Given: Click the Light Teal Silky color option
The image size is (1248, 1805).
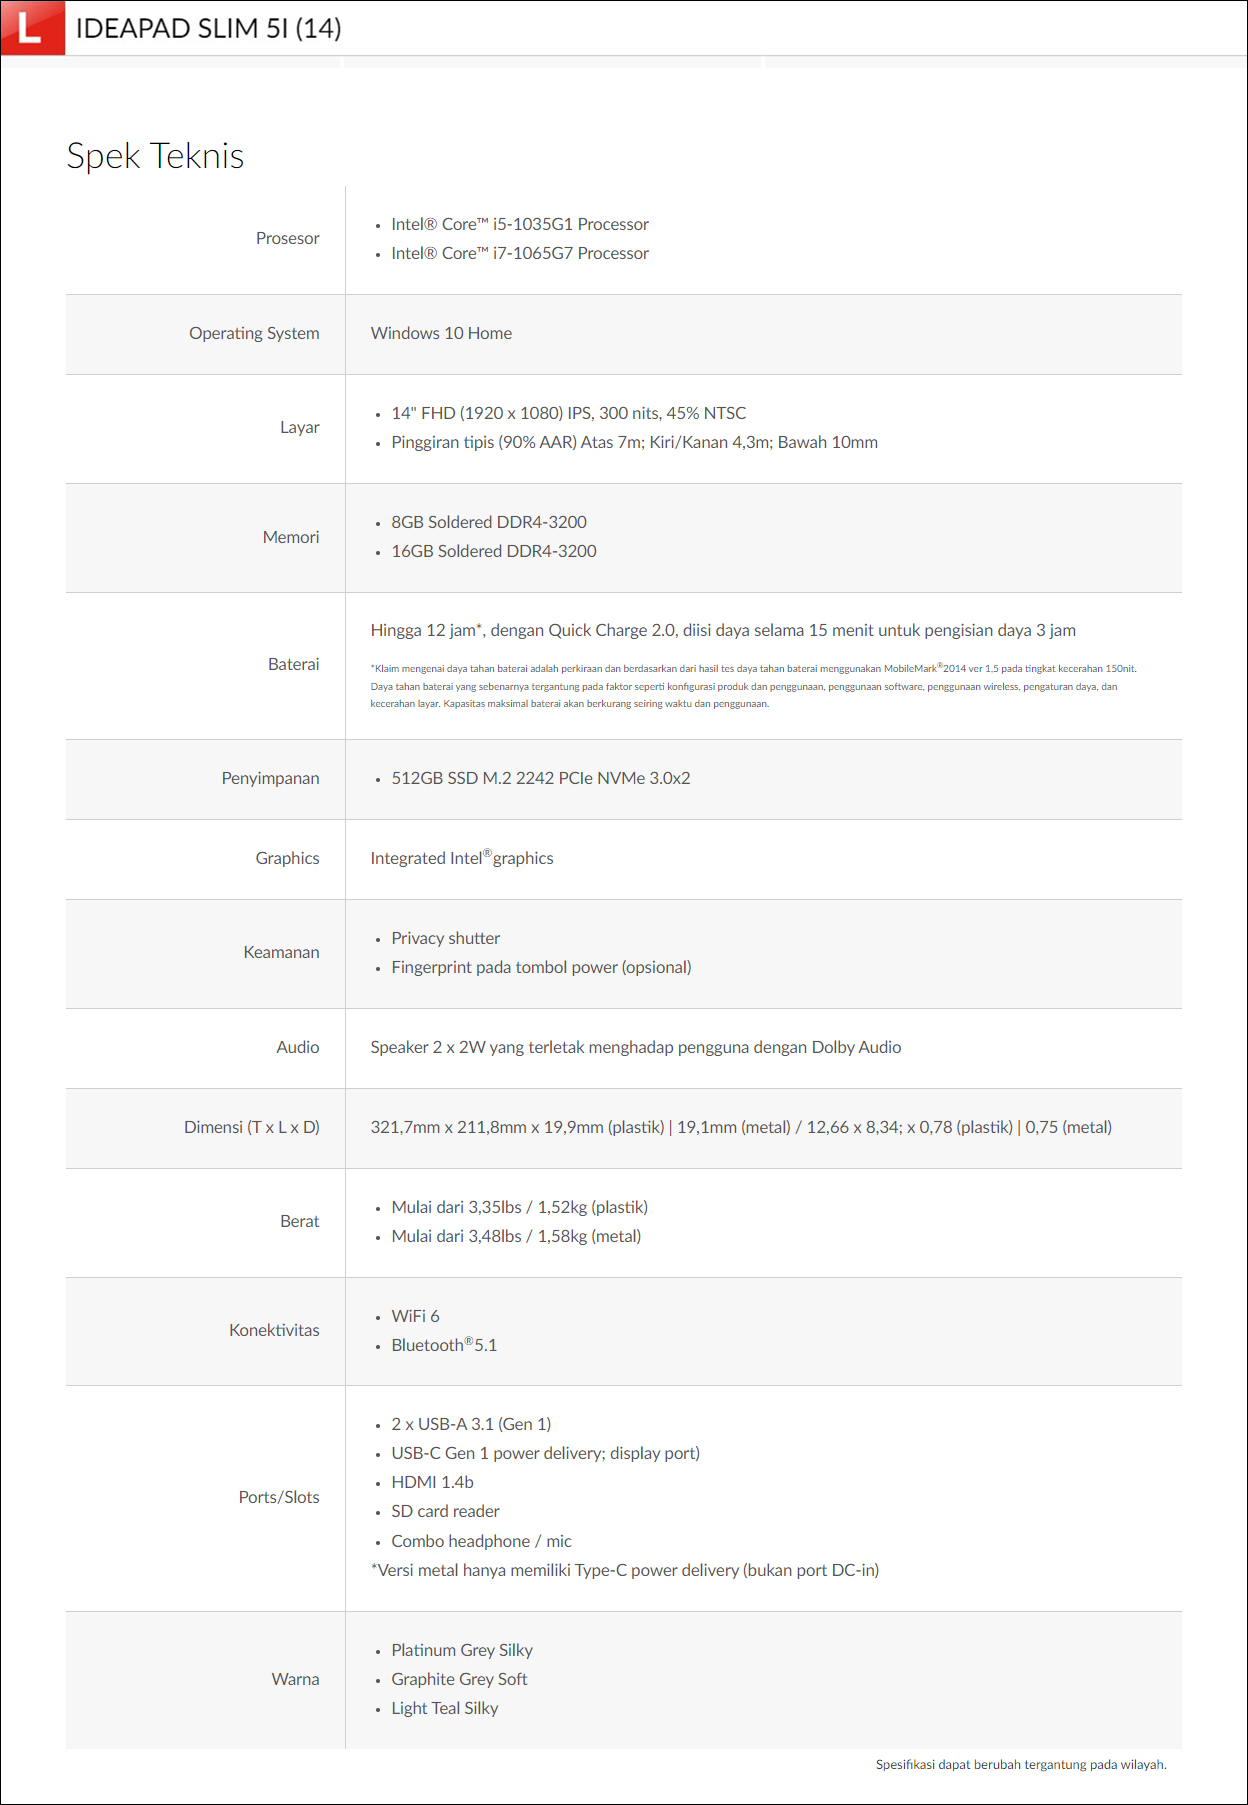Looking at the screenshot, I should tap(444, 1708).
